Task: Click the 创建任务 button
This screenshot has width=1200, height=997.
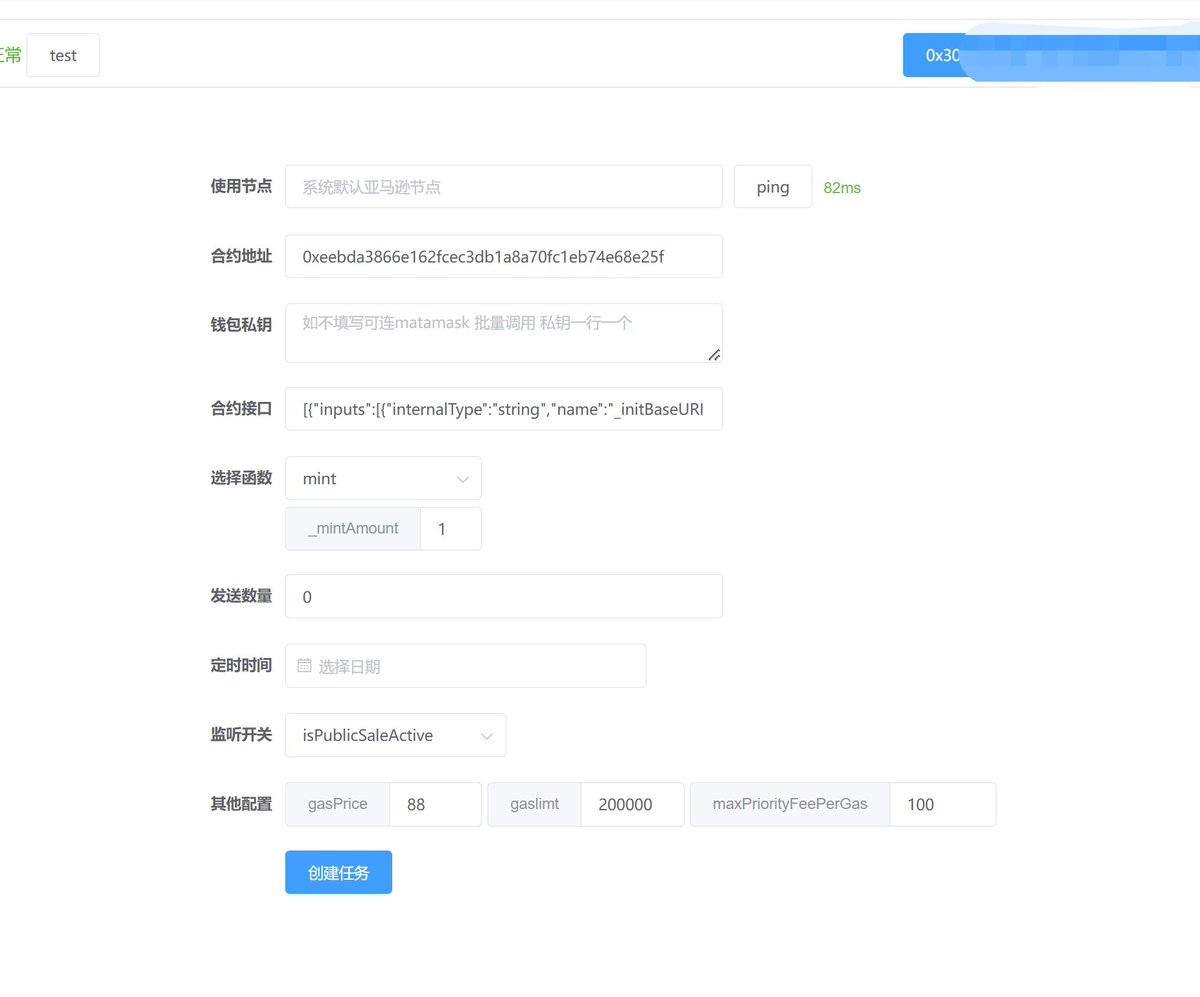Action: point(339,872)
